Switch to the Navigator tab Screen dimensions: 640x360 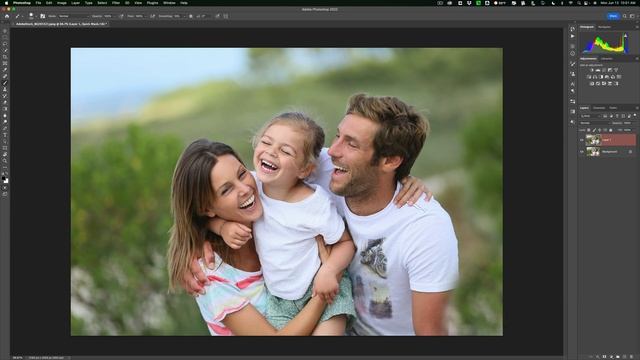click(604, 27)
